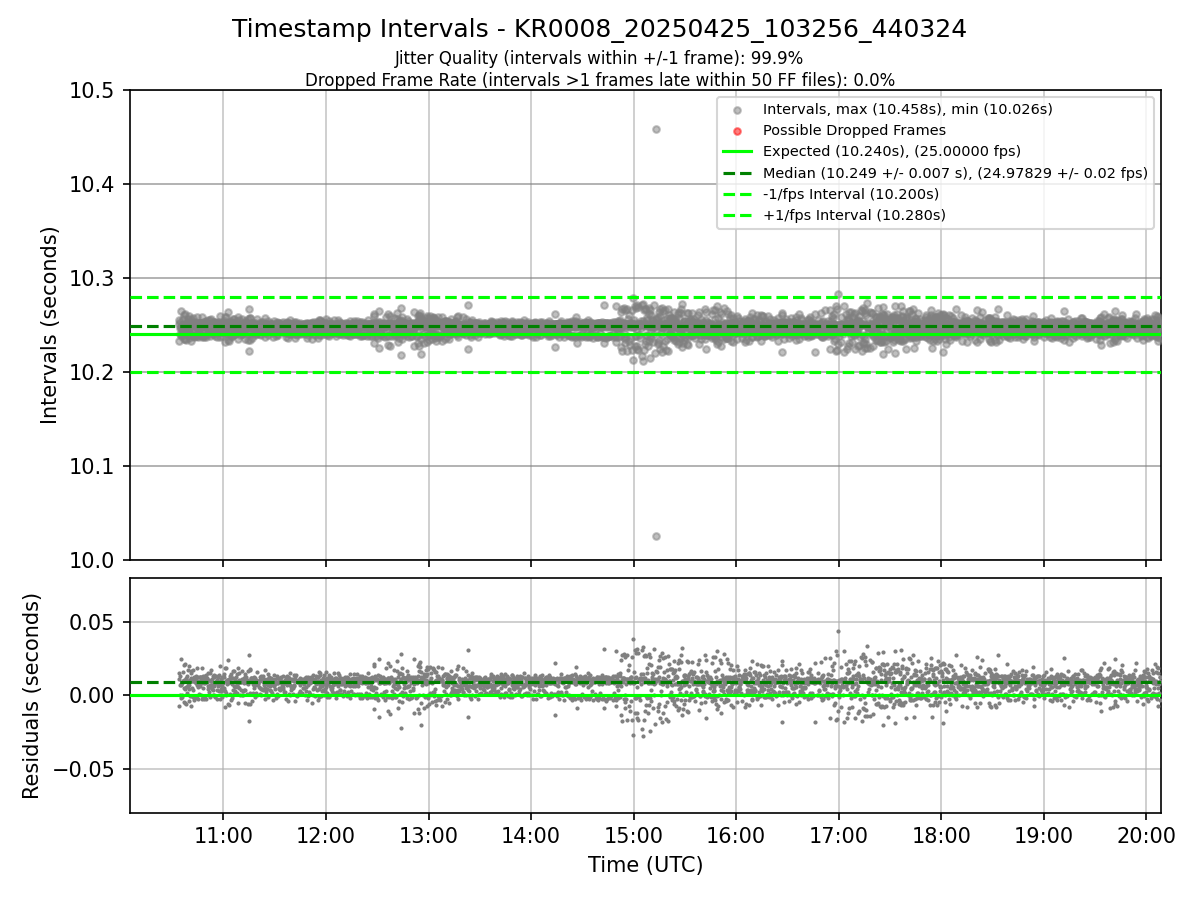
Task: Click legend entry '+1/fps Interval (10.280s)'
Action: [854, 215]
